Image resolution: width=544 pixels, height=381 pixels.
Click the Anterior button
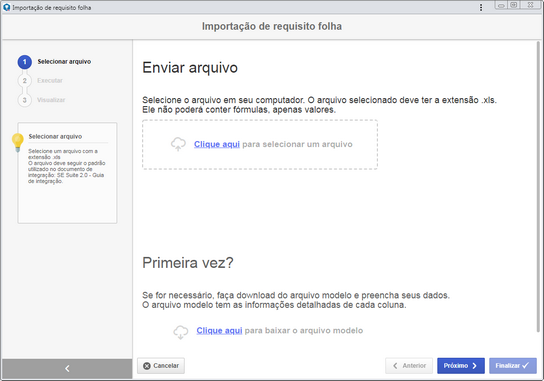point(409,366)
